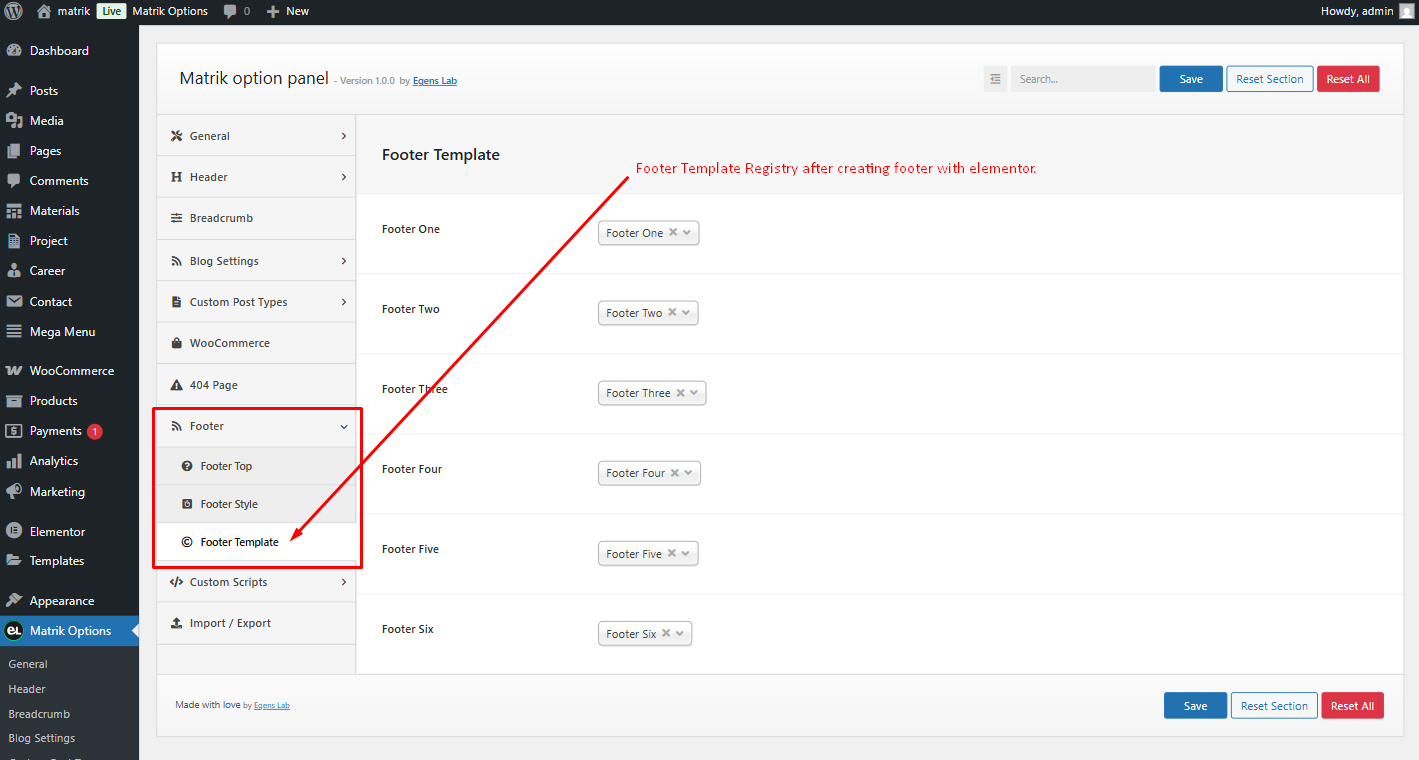Screen dimensions: 1419x760
Task: Click the home icon beside matrik
Action: coord(44,11)
